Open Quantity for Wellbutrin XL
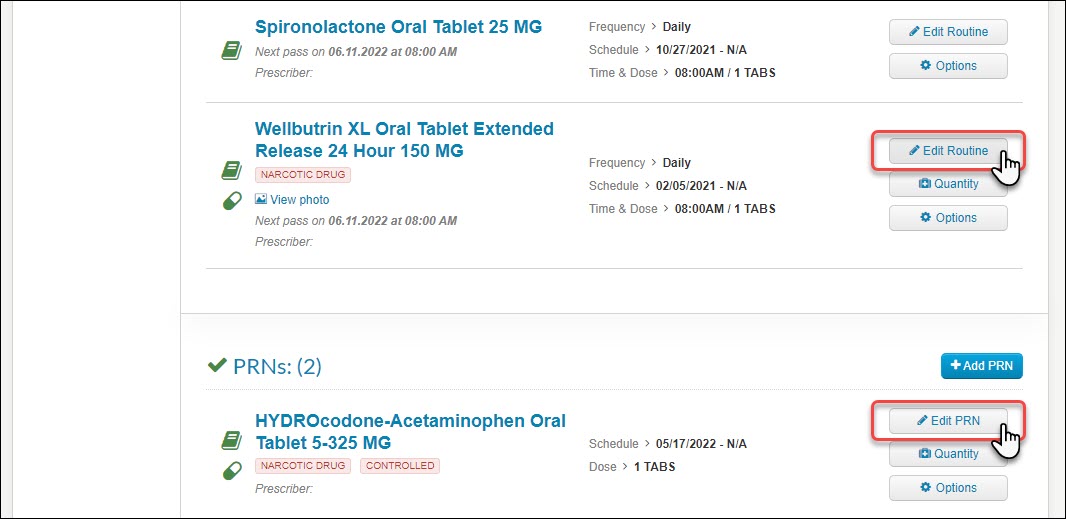Image resolution: width=1066 pixels, height=519 pixels. pyautogui.click(x=948, y=184)
